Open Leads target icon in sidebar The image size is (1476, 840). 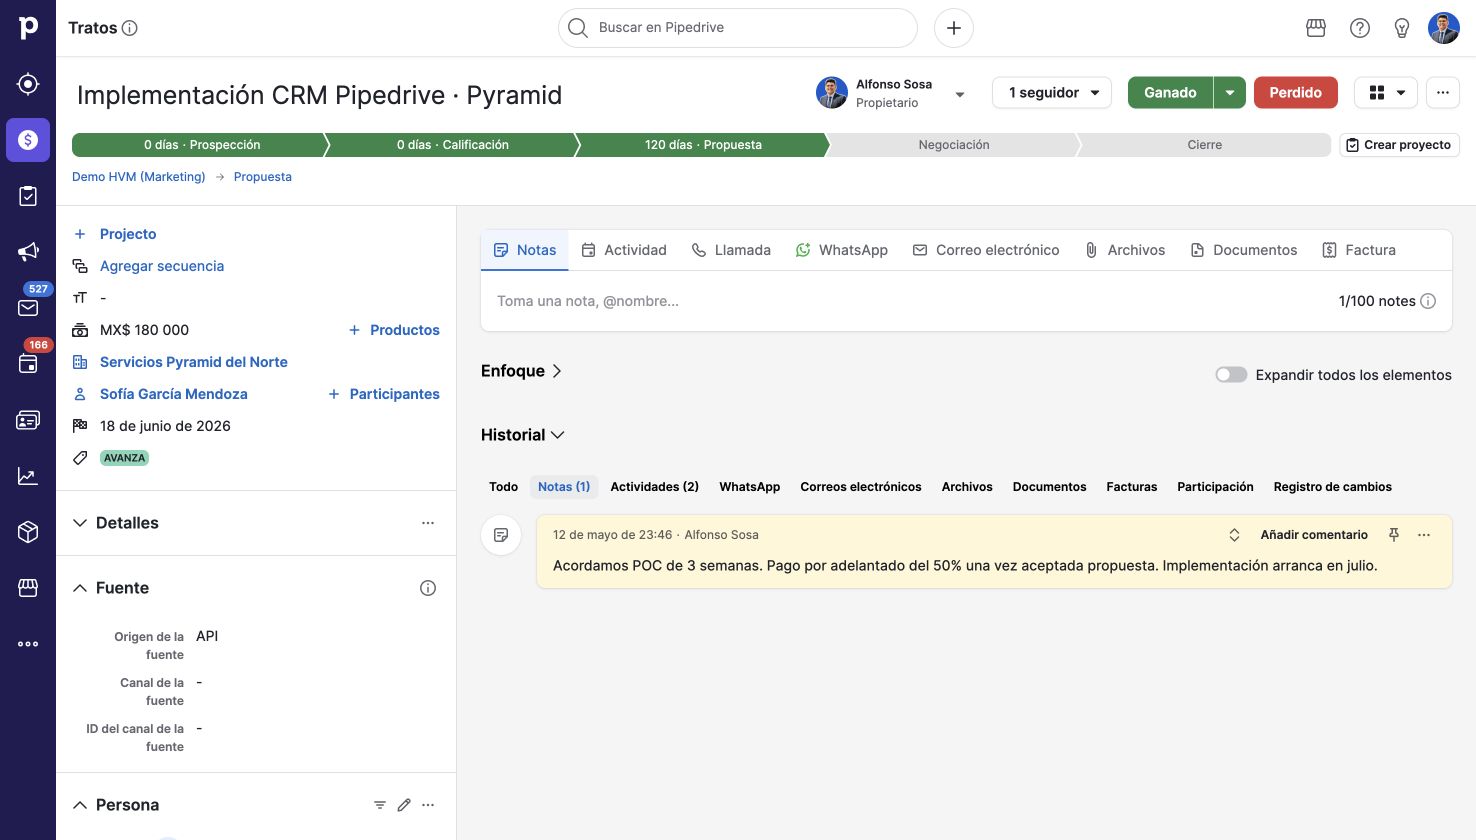tap(28, 84)
